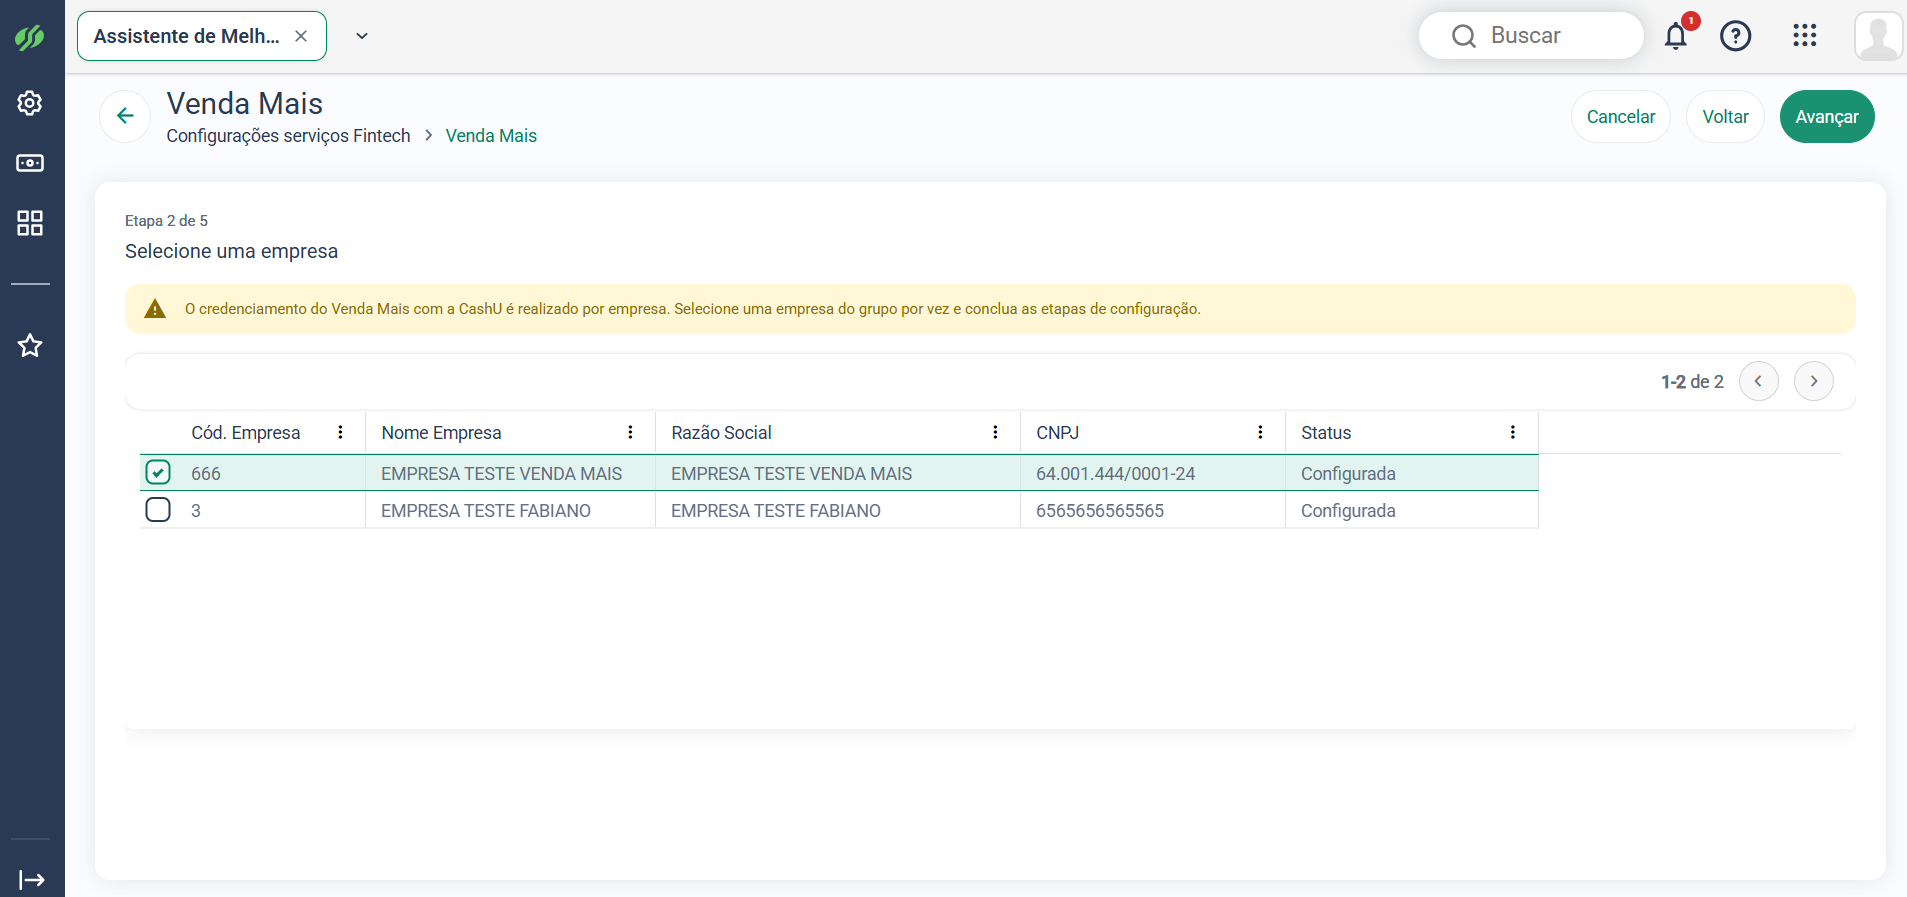The height and width of the screenshot is (897, 1907).
Task: Open the dashboard grid sidebar icon
Action: tap(30, 223)
